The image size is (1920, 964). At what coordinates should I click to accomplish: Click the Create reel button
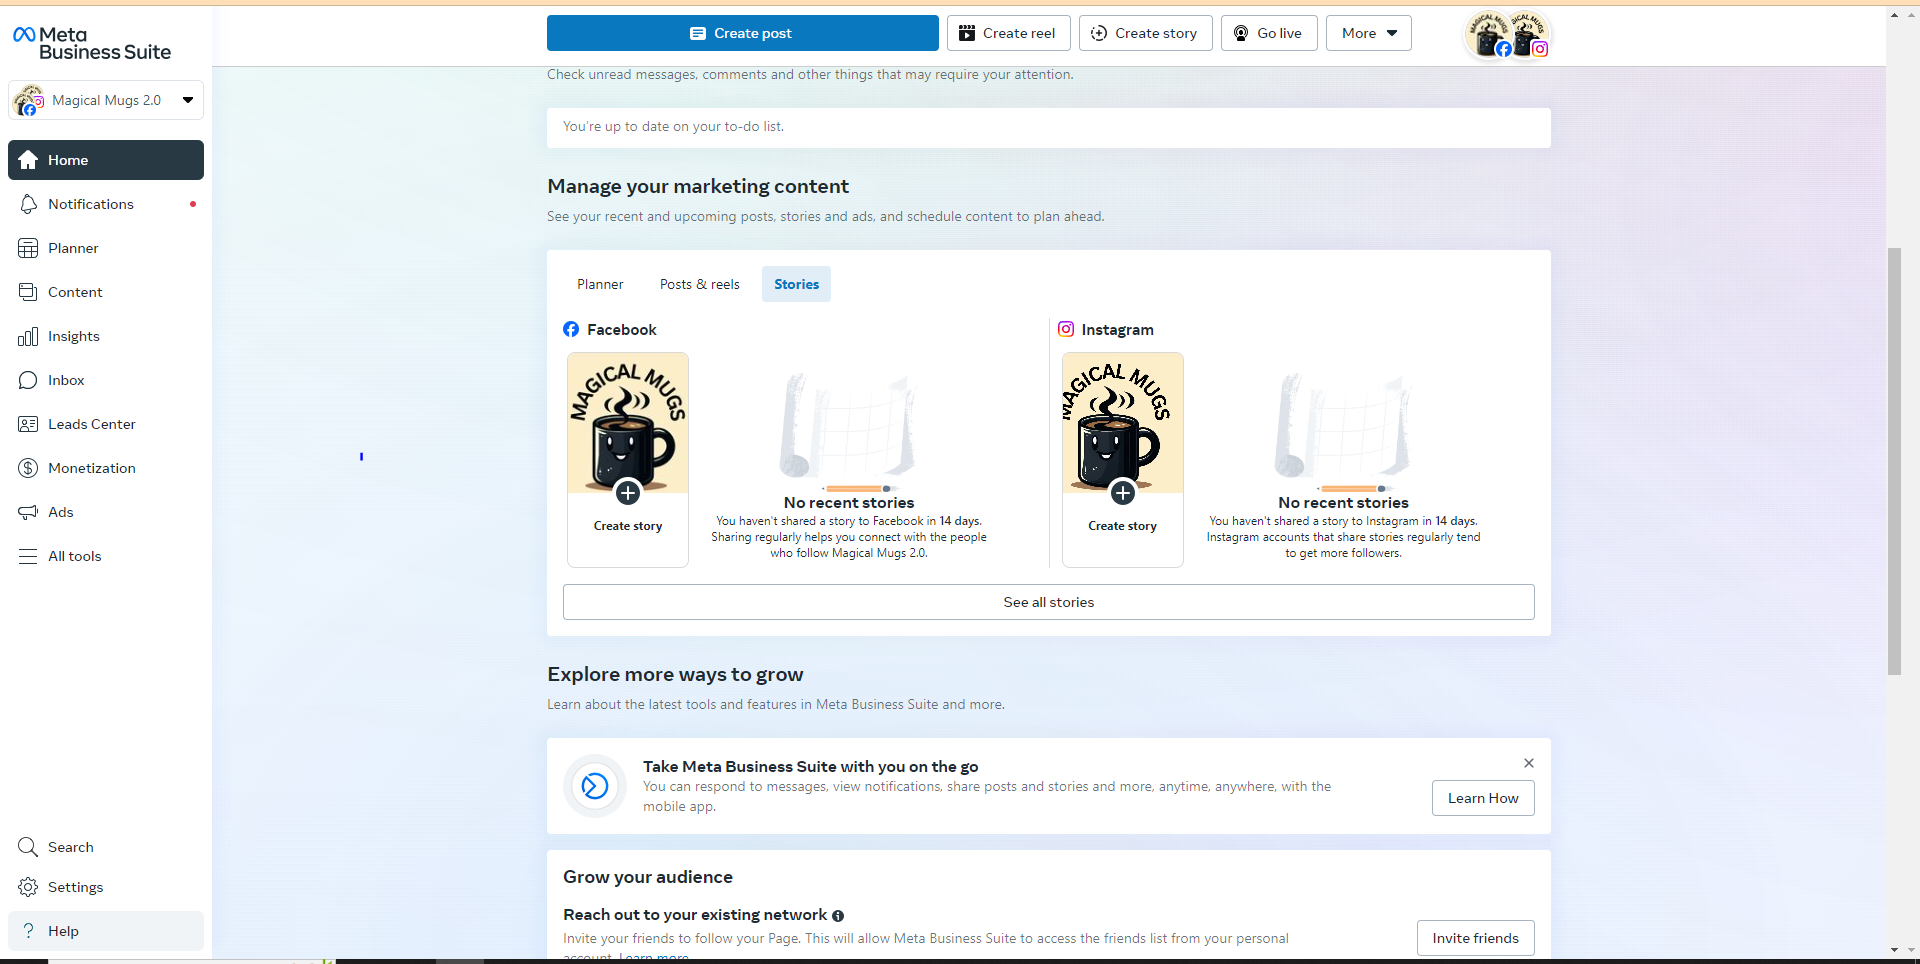1008,33
